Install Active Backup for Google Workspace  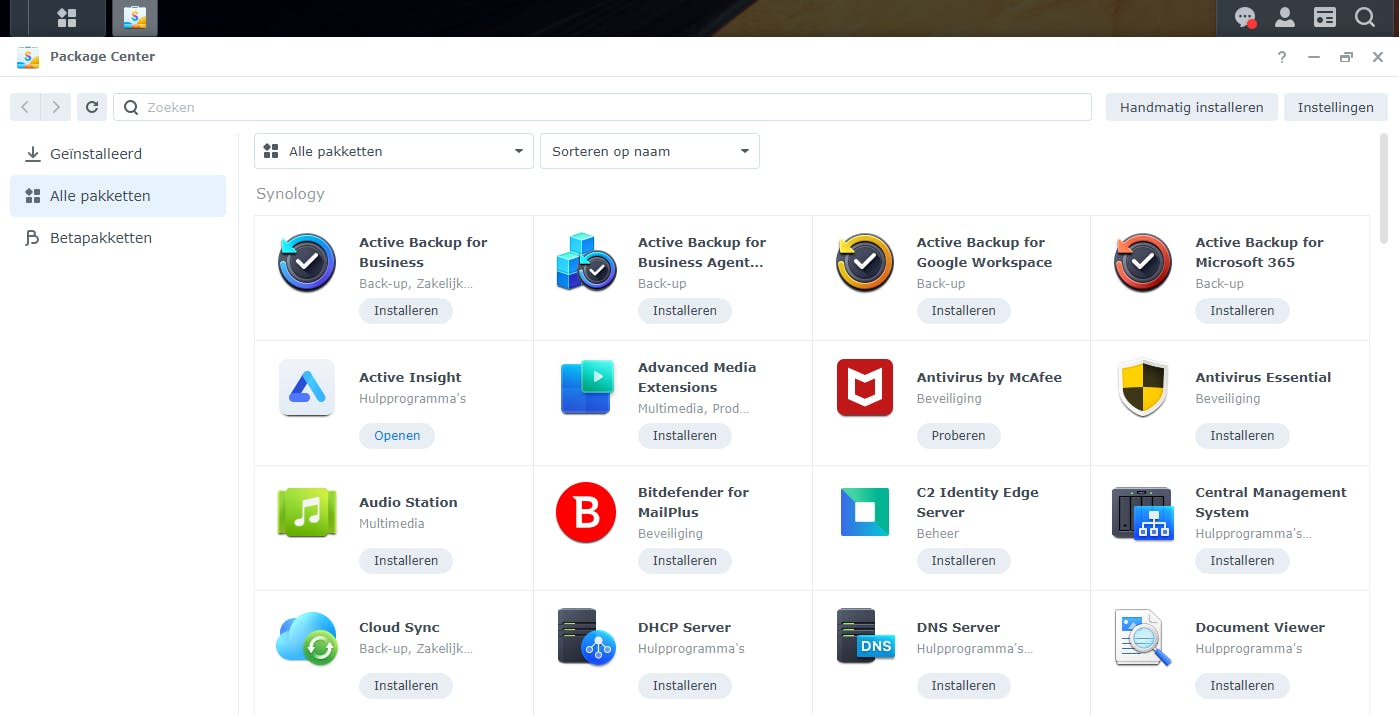964,311
